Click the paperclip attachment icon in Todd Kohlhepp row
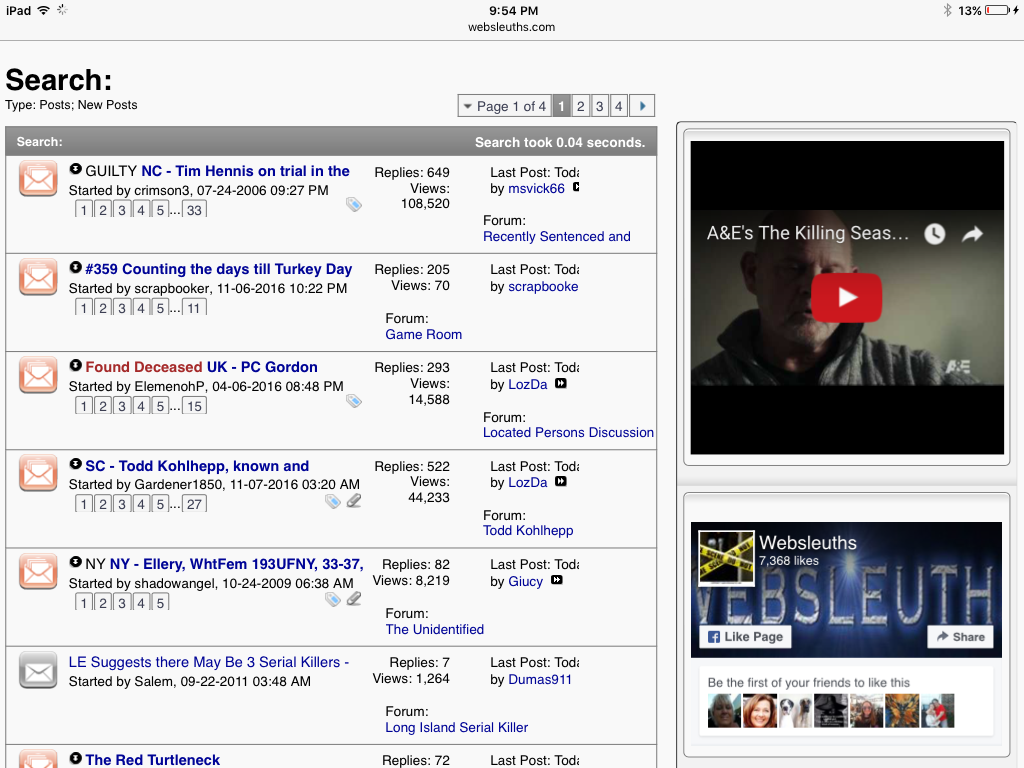Viewport: 1024px width, 768px height. tap(354, 501)
